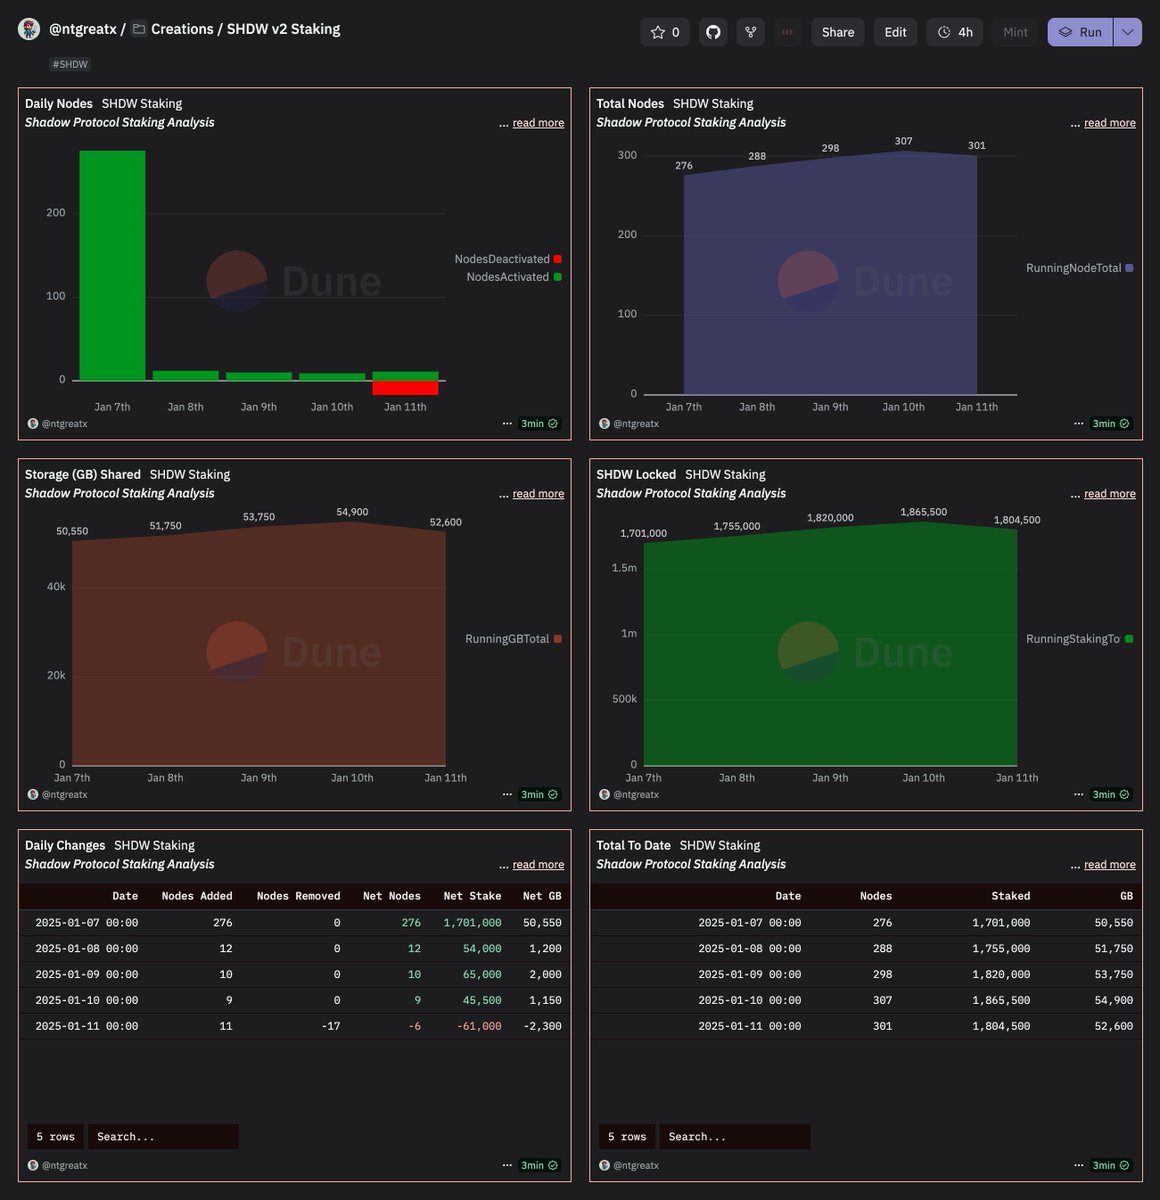Sort by the Nodes Added column header
This screenshot has height=1200, width=1160.
[x=197, y=896]
